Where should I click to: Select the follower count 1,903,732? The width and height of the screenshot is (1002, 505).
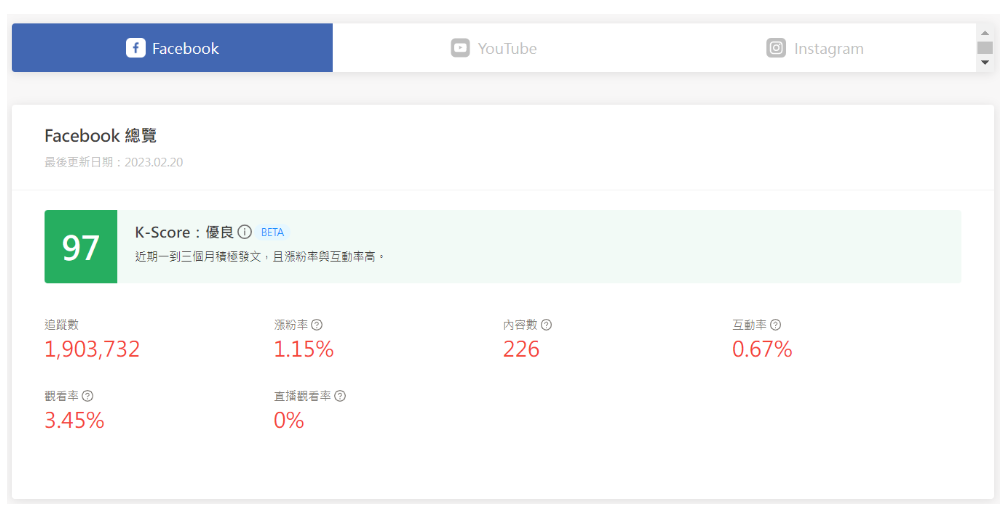[92, 349]
